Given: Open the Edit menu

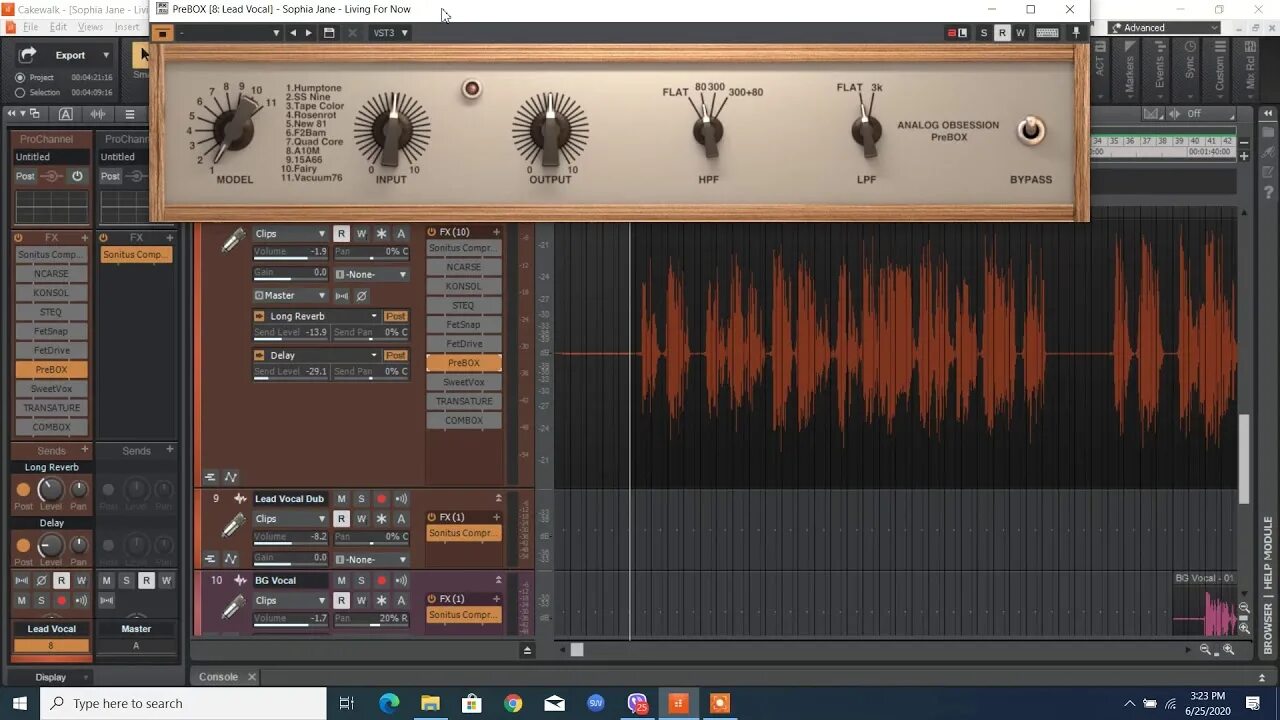Looking at the screenshot, I should click(58, 27).
